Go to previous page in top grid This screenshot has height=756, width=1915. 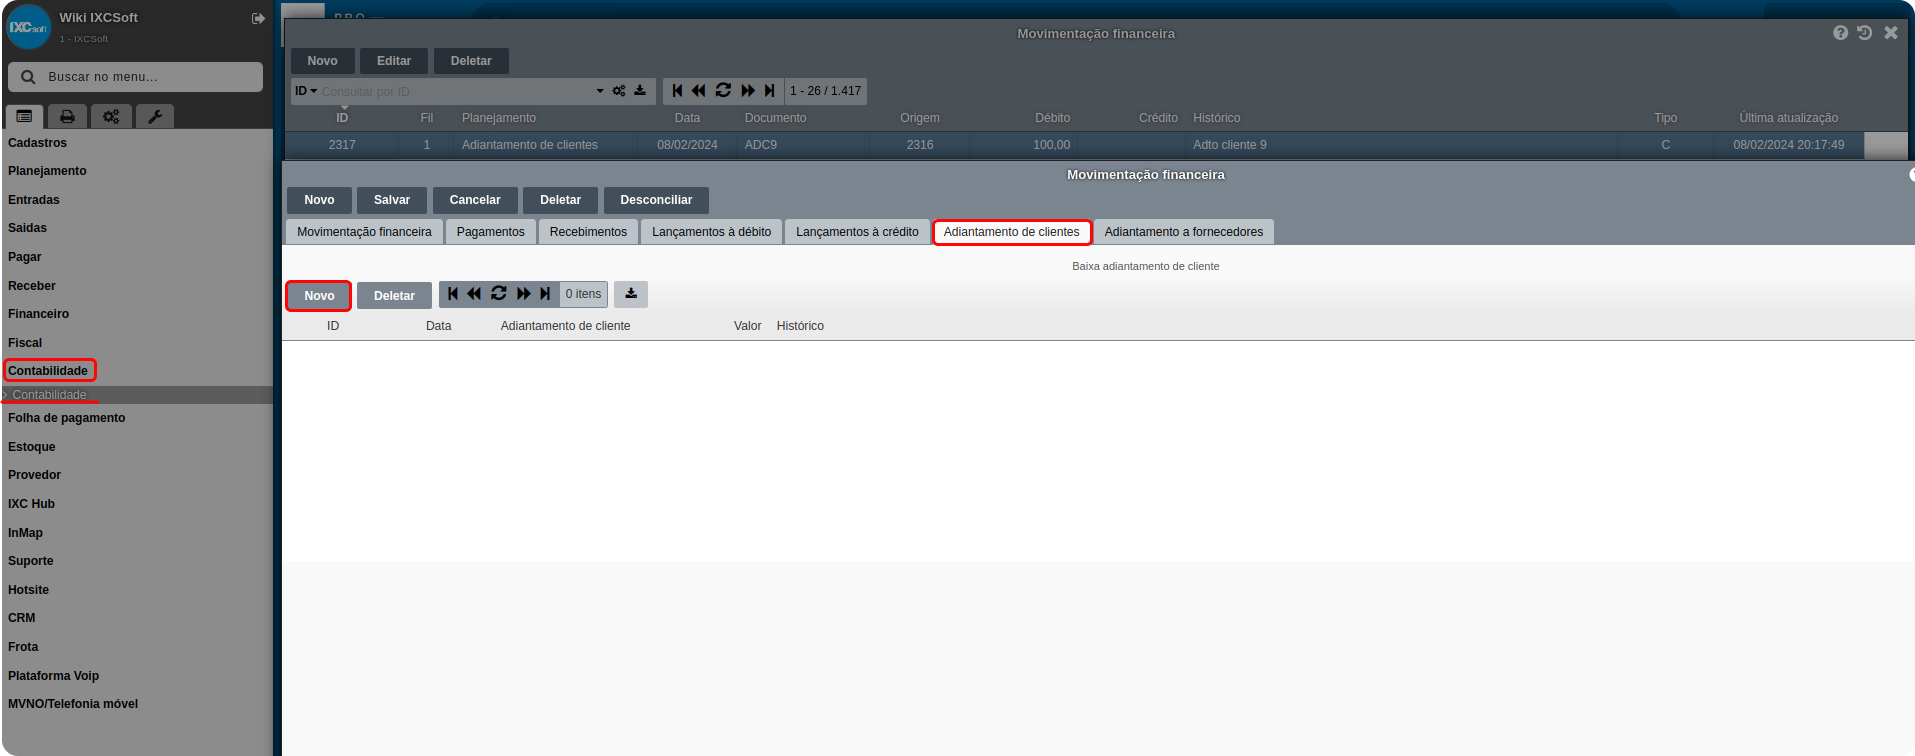pos(698,91)
